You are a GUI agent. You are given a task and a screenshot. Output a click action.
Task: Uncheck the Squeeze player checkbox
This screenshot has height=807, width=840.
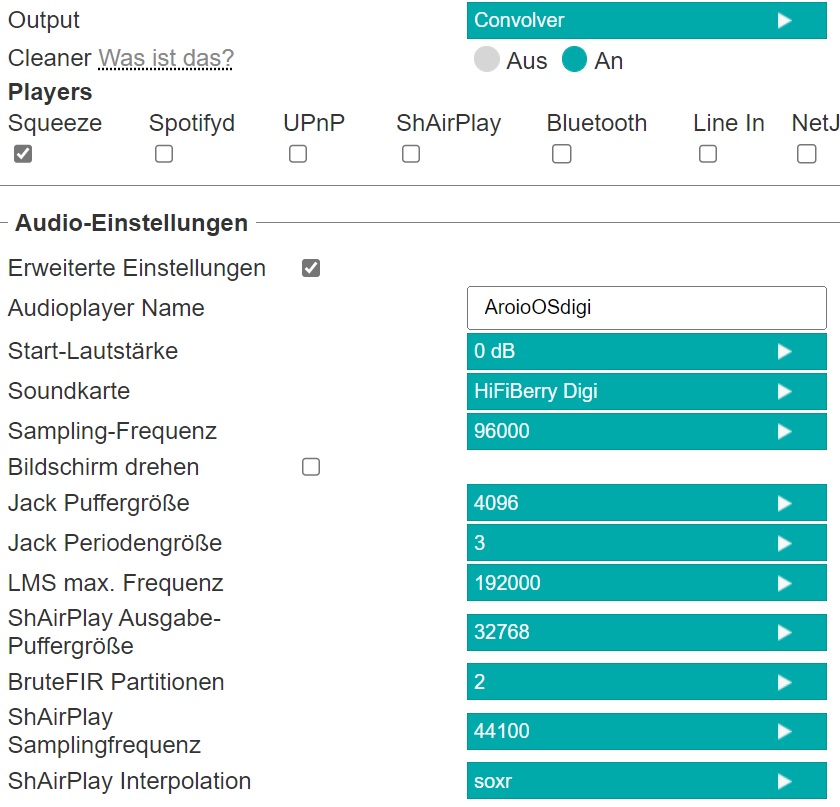(23, 154)
